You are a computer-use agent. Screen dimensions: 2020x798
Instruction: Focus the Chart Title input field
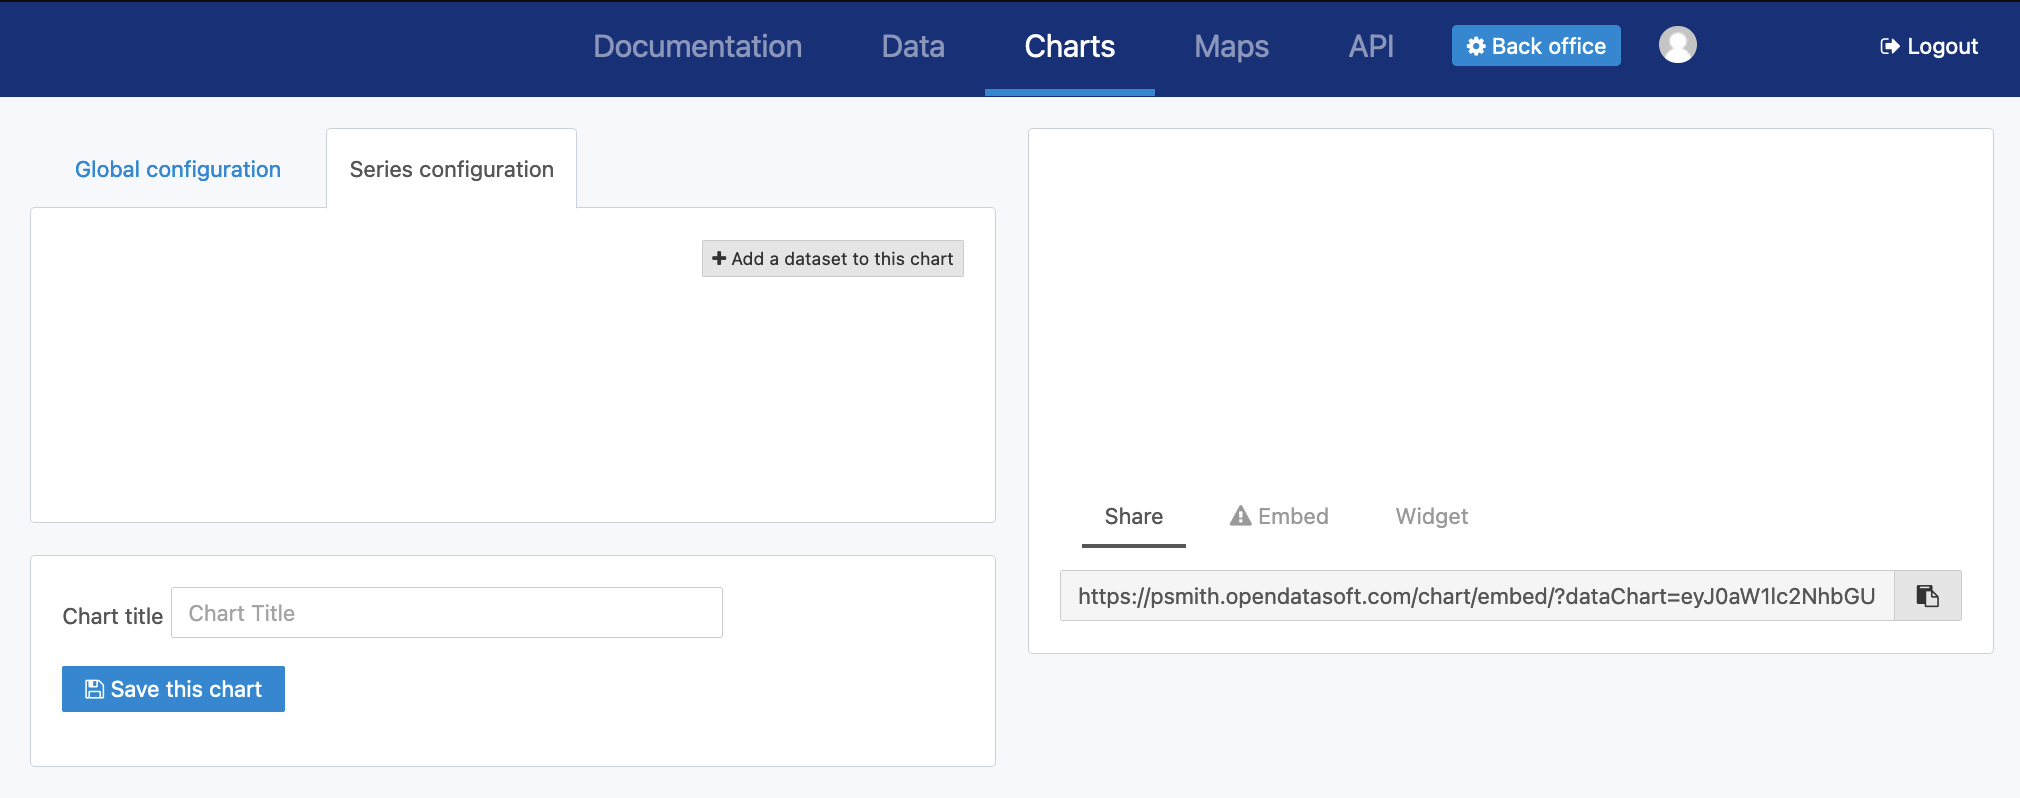(446, 613)
